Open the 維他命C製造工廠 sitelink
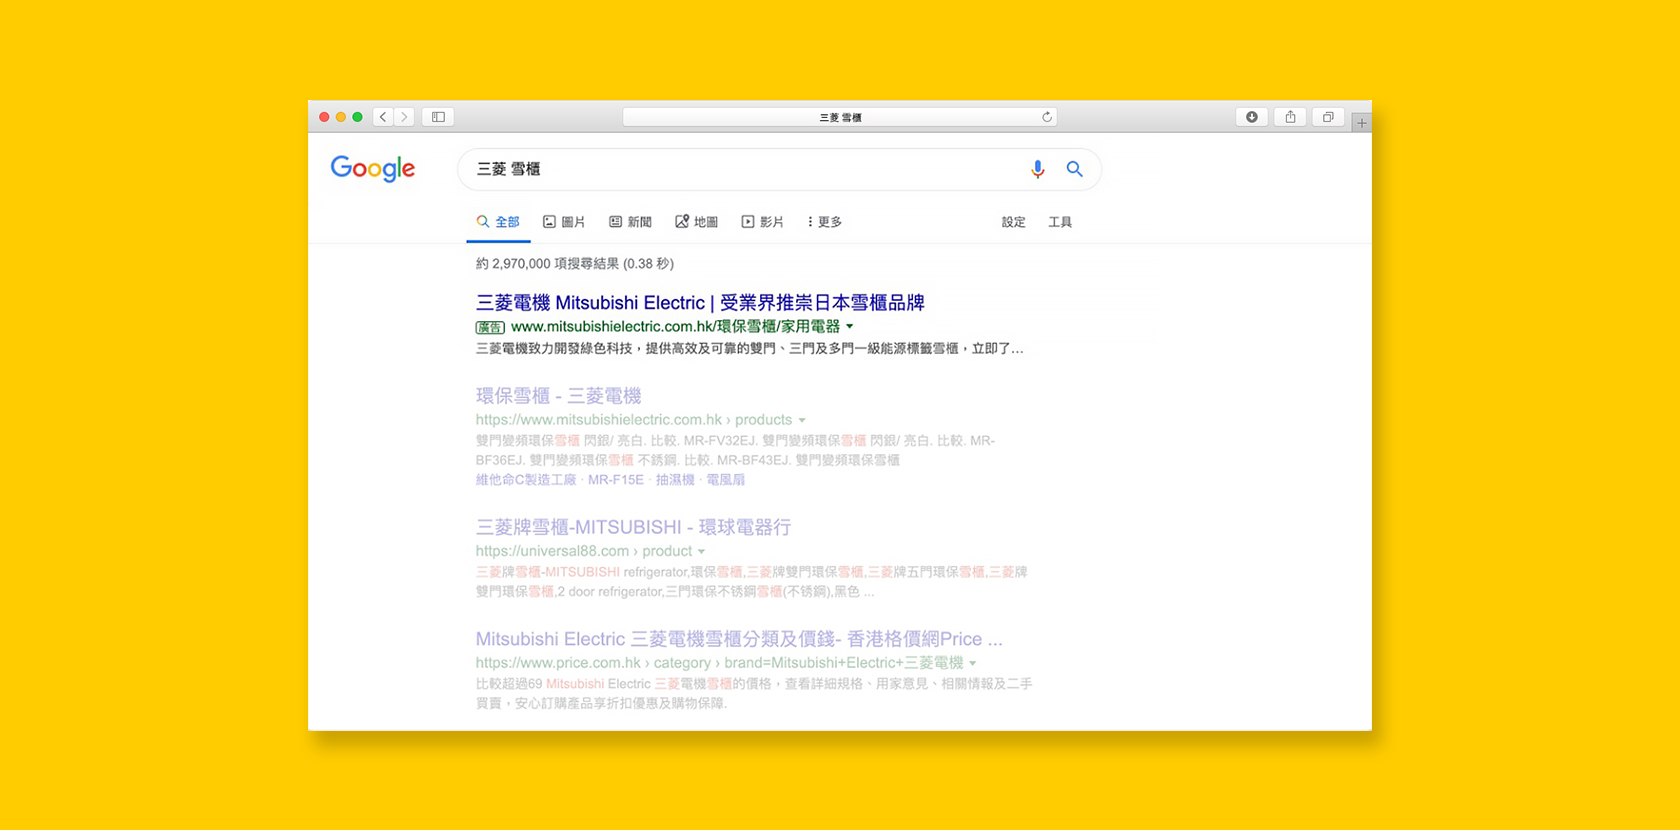The width and height of the screenshot is (1680, 830). coord(526,480)
